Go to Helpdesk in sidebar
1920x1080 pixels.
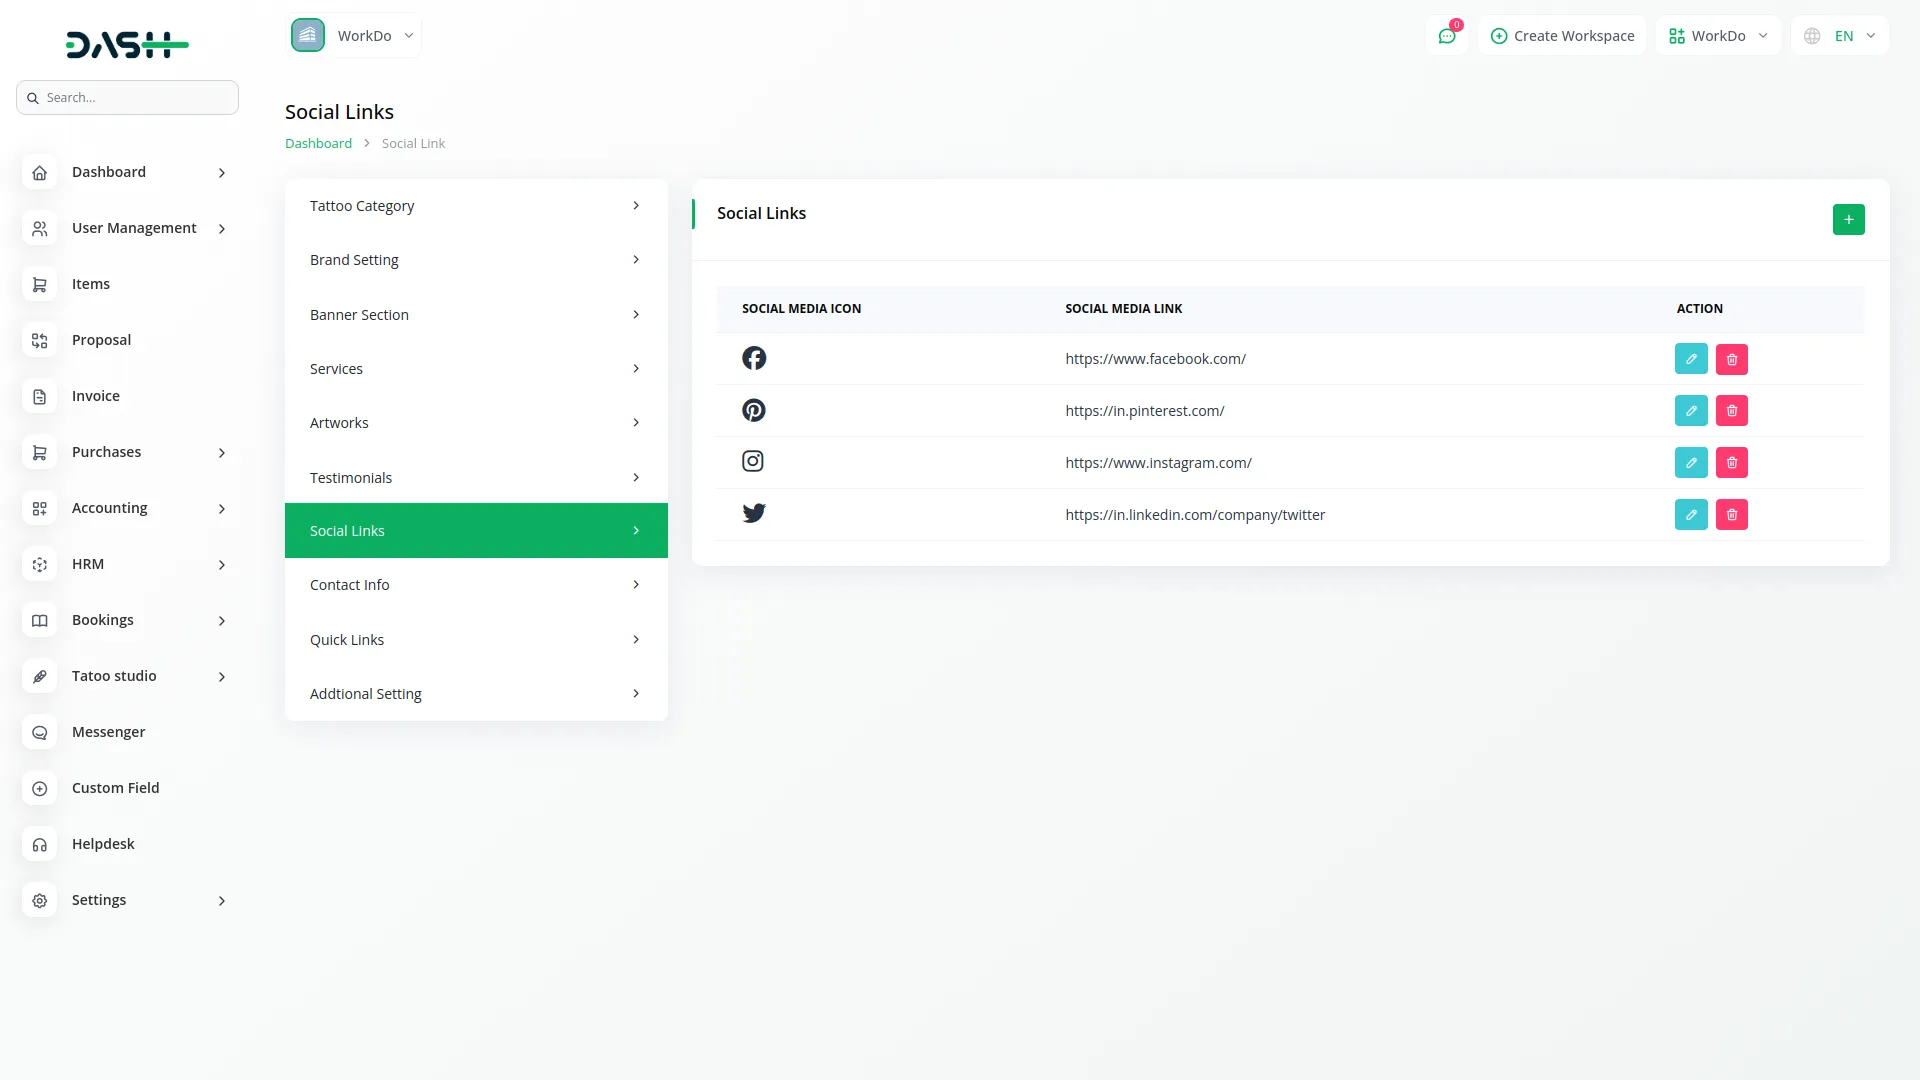[x=103, y=844]
